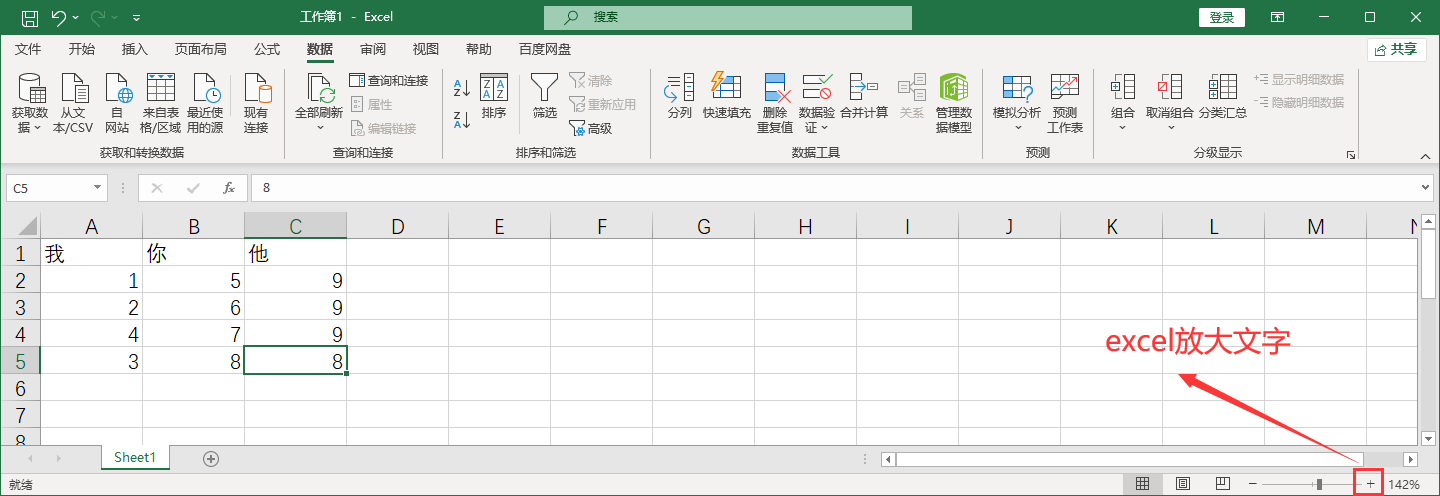The width and height of the screenshot is (1440, 496).
Task: Sort column ascending A to Z
Action: click(x=462, y=89)
